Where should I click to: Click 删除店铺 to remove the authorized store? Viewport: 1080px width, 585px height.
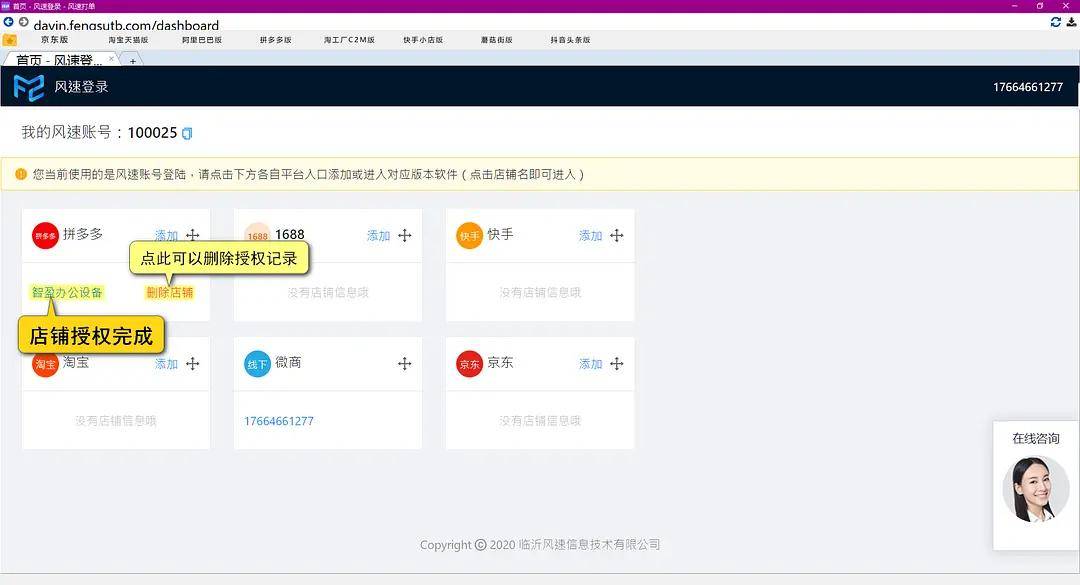pyautogui.click(x=170, y=293)
